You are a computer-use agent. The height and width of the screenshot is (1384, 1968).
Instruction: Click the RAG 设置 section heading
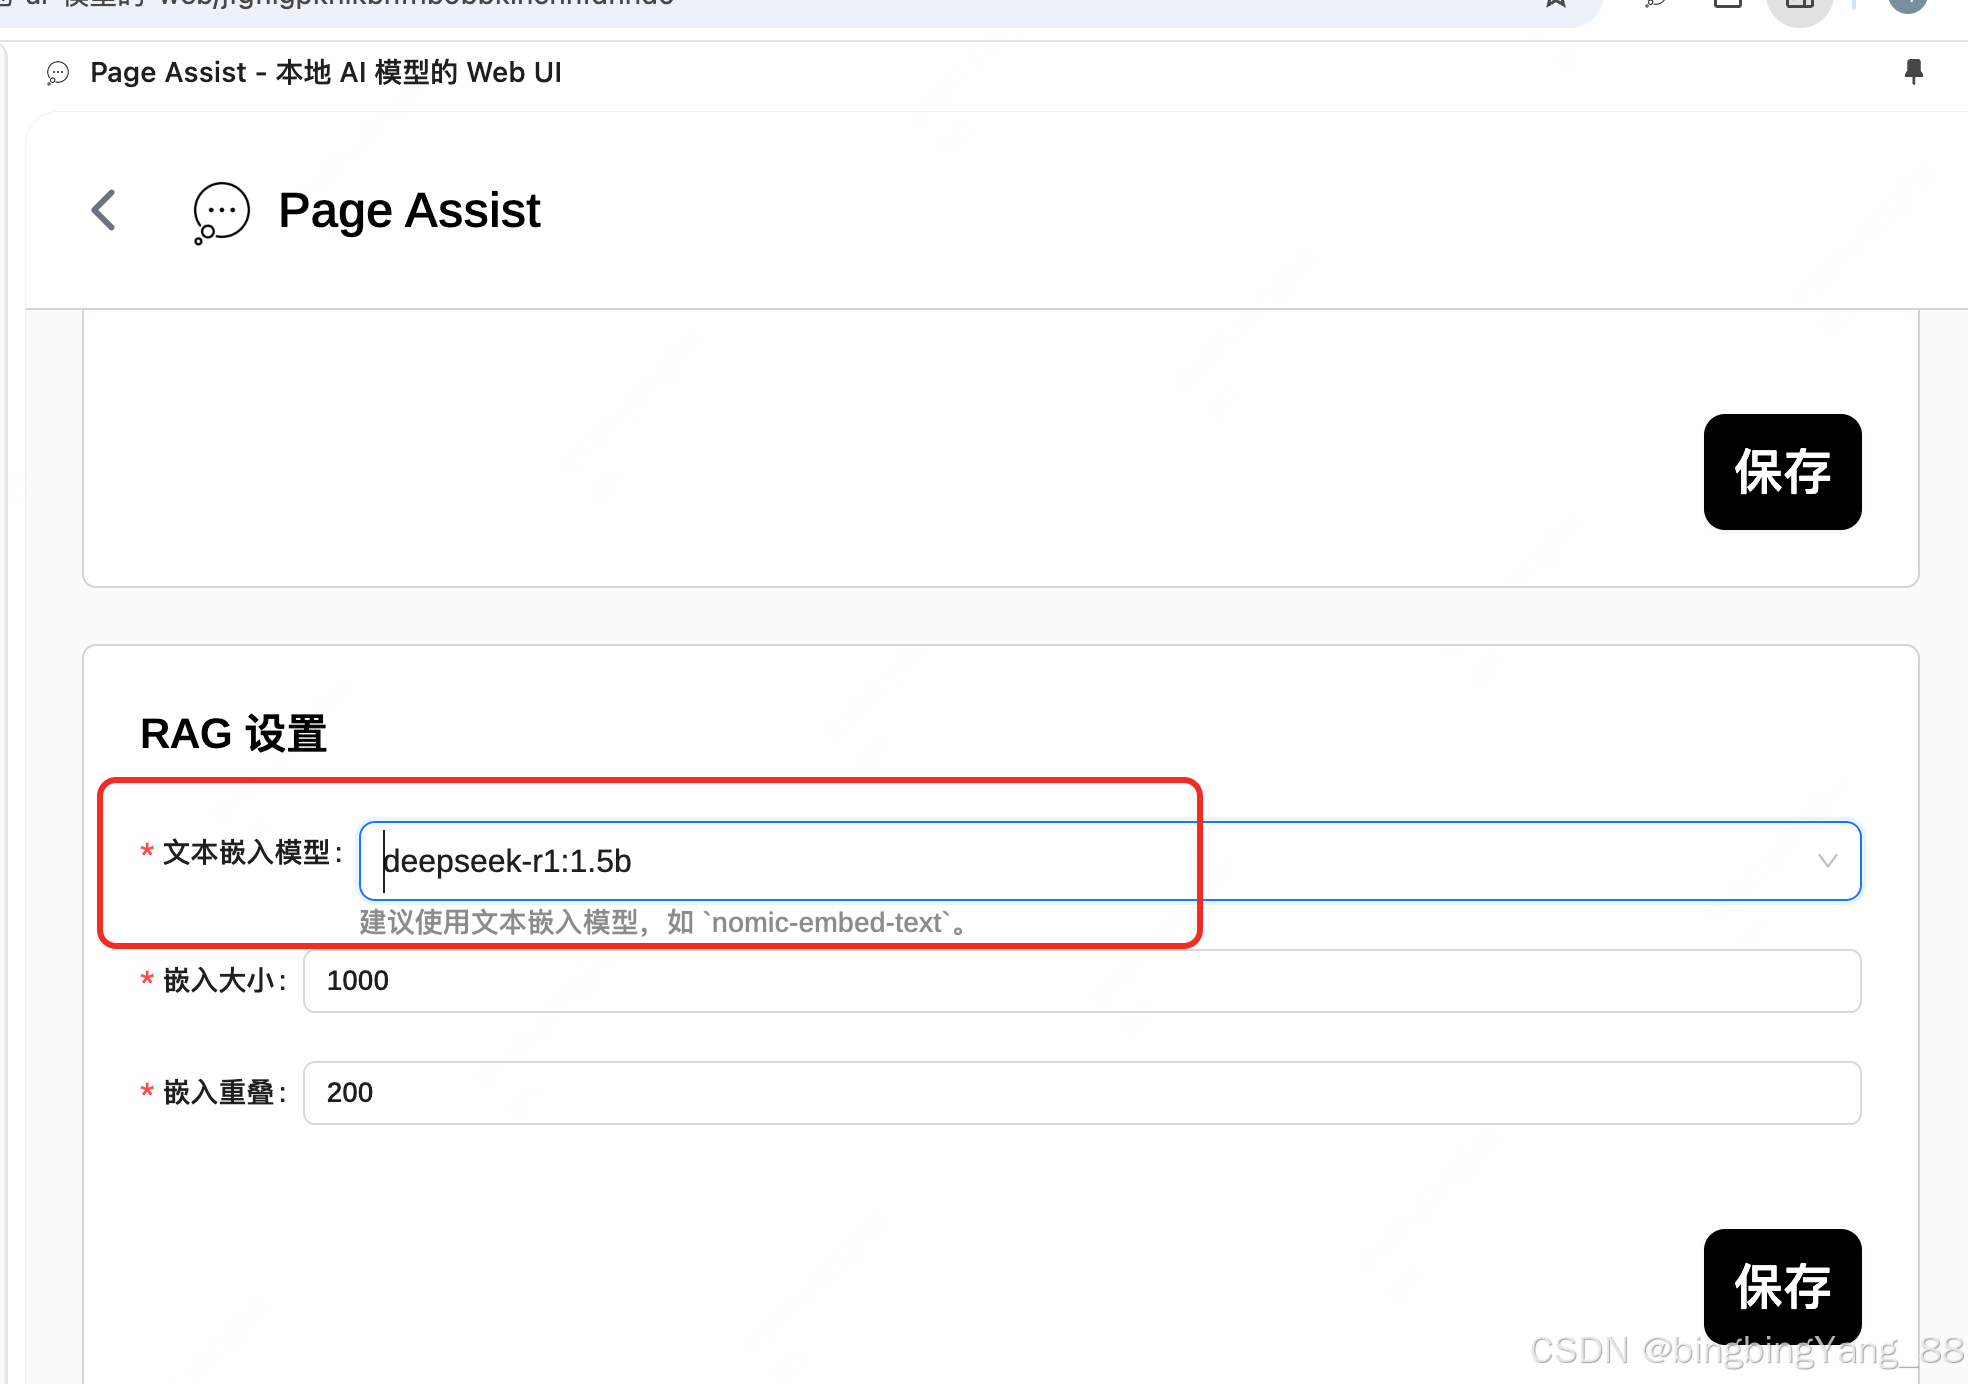click(233, 733)
